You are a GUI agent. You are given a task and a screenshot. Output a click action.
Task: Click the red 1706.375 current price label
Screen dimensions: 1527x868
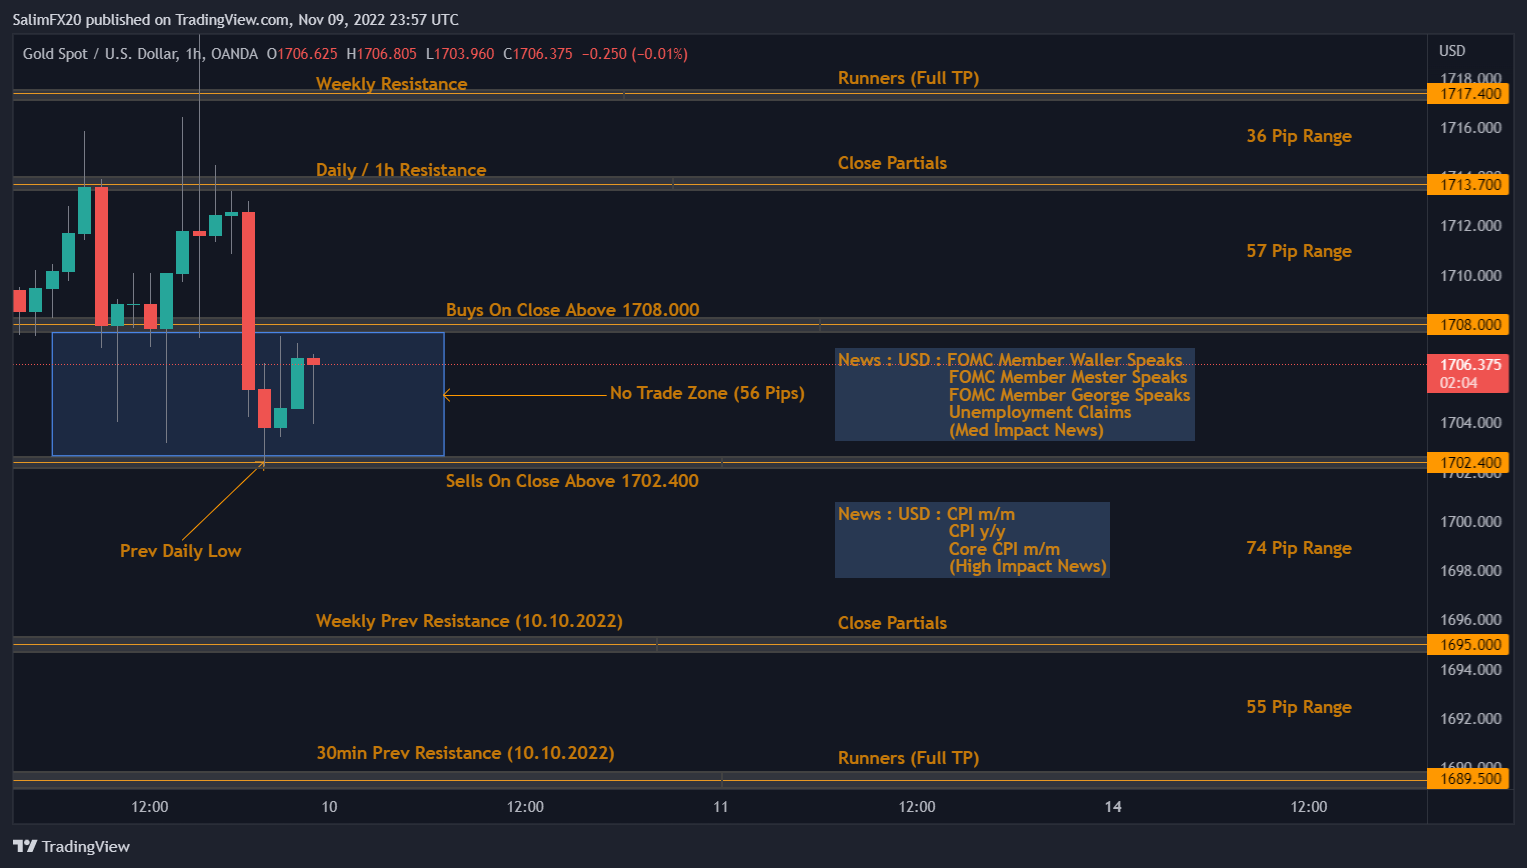1470,372
